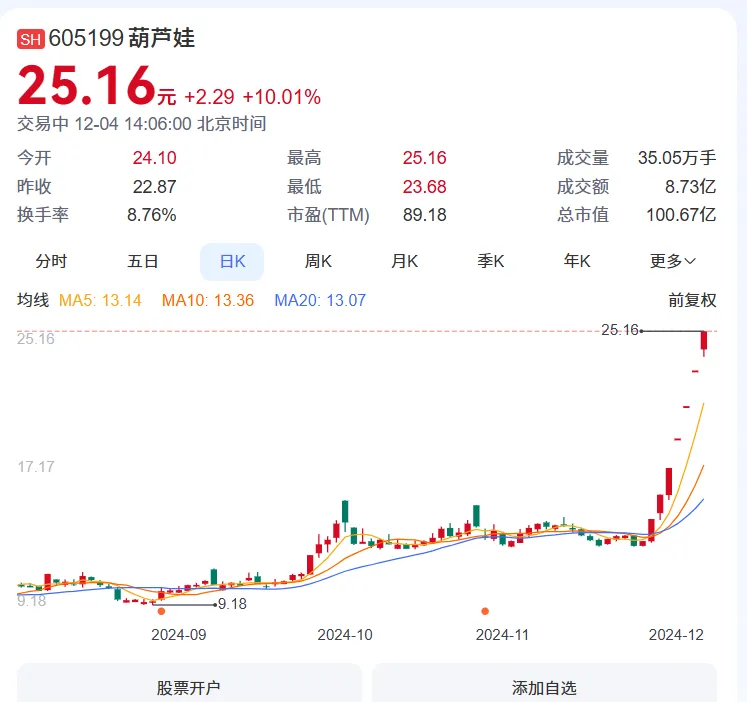Click the 股票开户 button
Viewport: 747px width, 702px height.
pyautogui.click(x=189, y=687)
